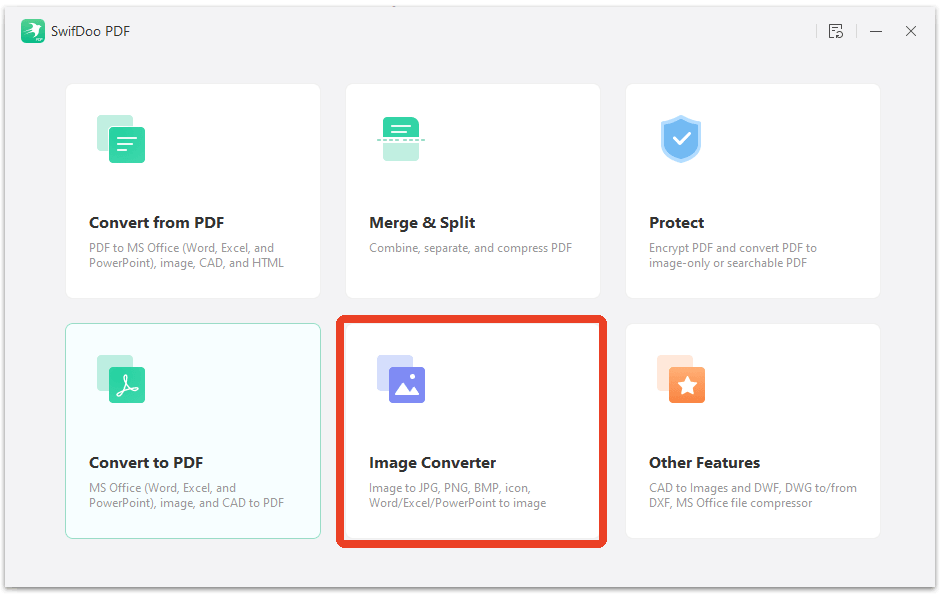Click the Merge & Split icon
This screenshot has height=594, width=940.
(x=400, y=139)
